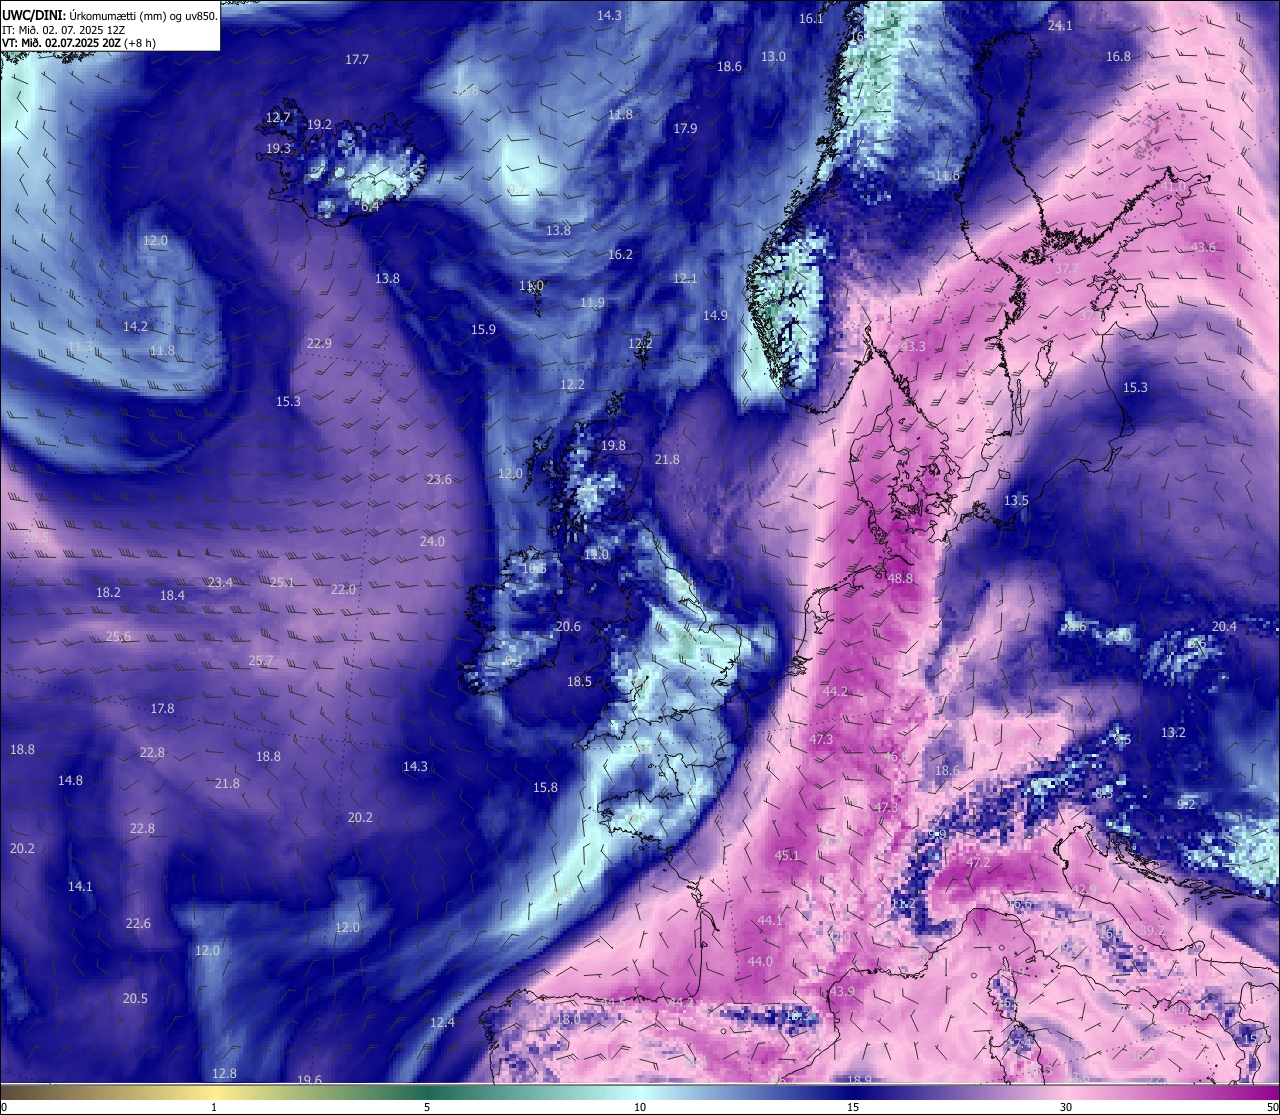Click the 47.2 value on the map
The image size is (1280, 1115).
(978, 863)
